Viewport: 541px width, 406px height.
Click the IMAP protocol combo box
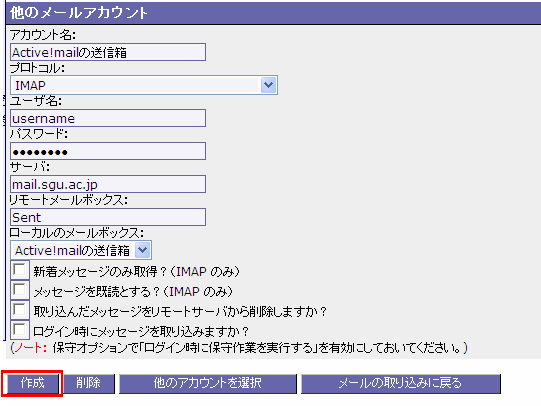pyautogui.click(x=144, y=85)
